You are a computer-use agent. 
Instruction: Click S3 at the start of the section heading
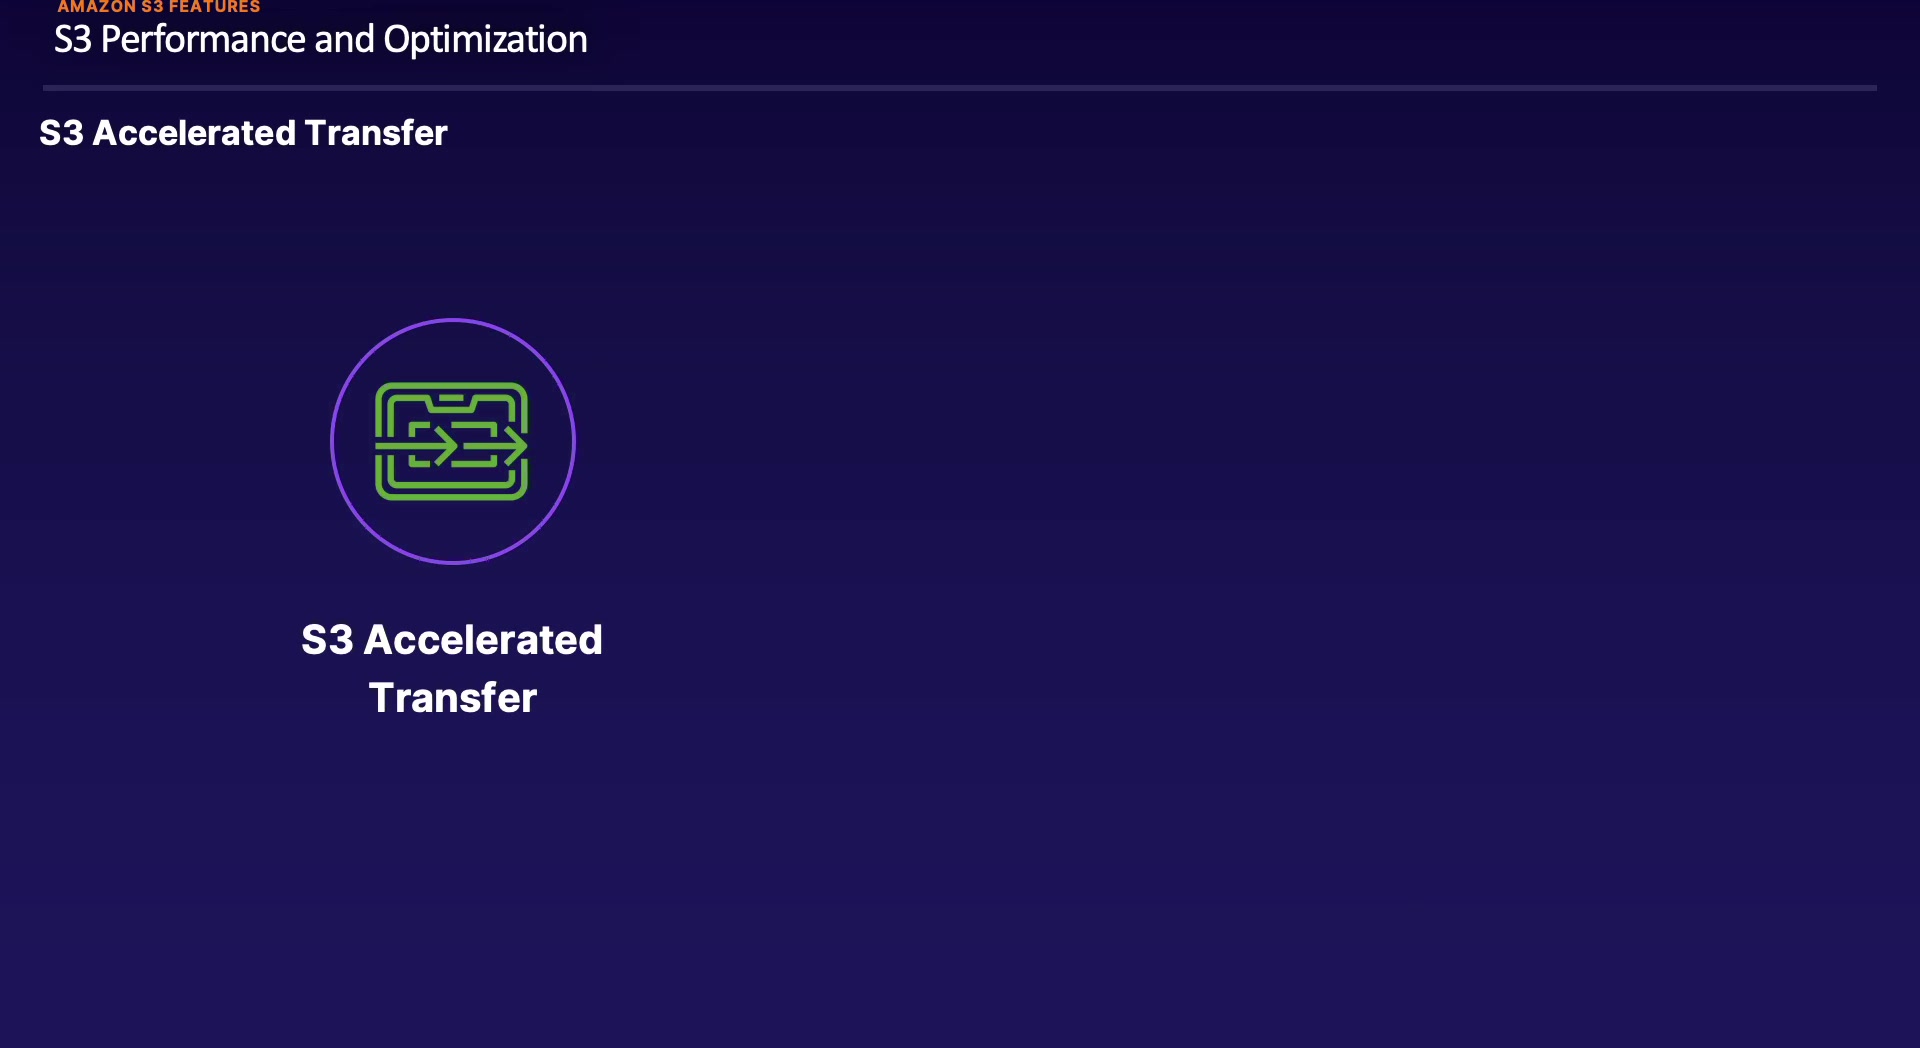coord(61,133)
